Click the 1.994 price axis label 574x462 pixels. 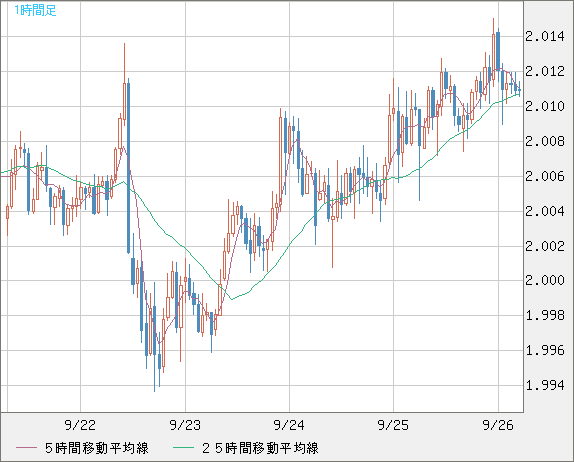(545, 385)
